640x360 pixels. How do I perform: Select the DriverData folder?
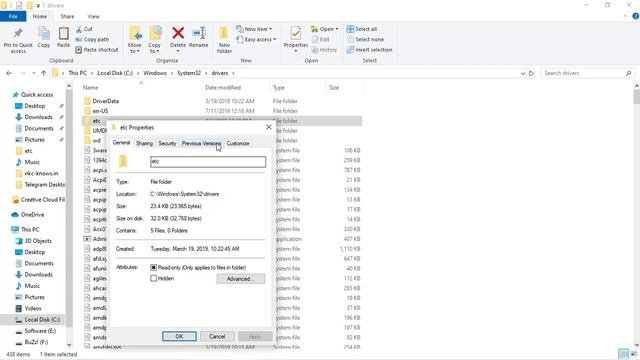point(105,101)
